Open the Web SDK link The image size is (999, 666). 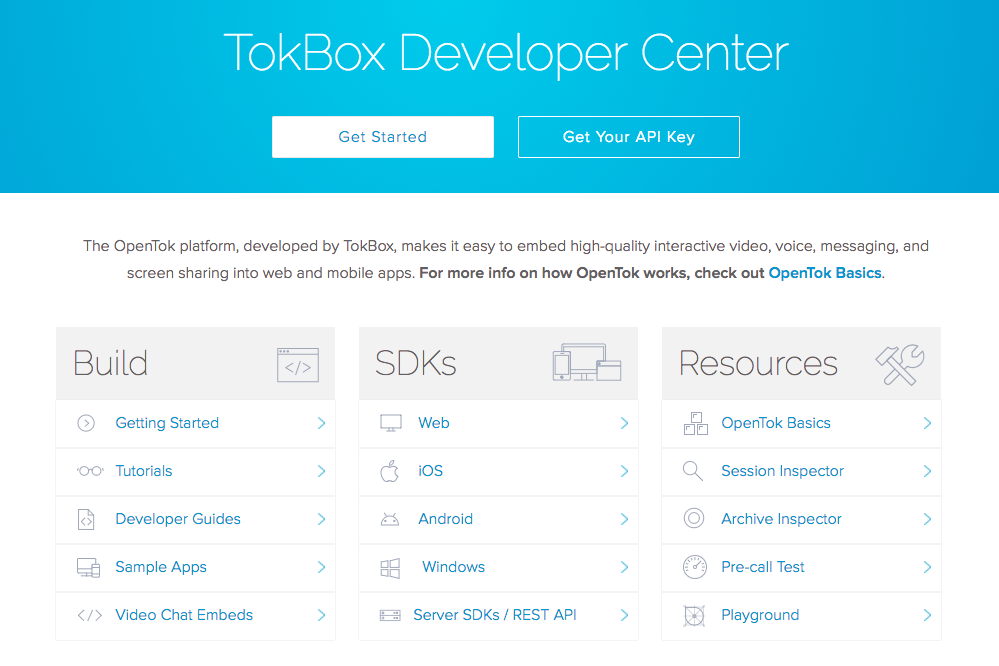tap(434, 423)
